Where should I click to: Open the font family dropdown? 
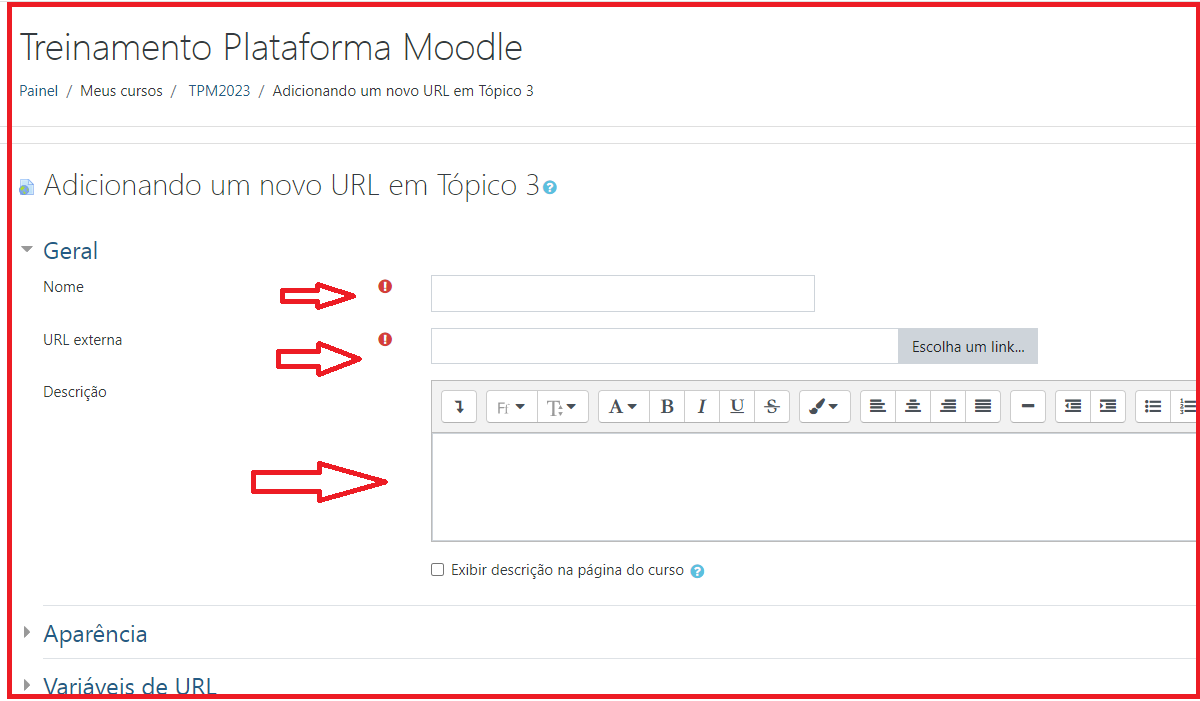click(x=512, y=407)
